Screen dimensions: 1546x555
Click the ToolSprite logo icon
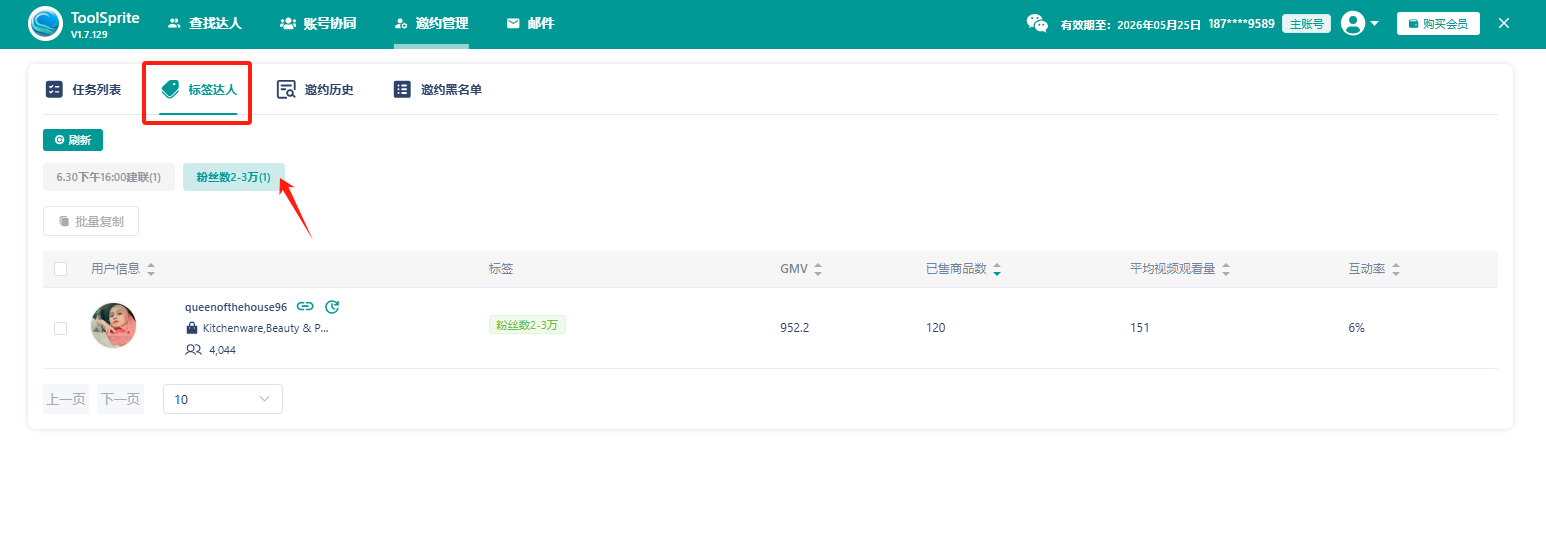click(44, 23)
